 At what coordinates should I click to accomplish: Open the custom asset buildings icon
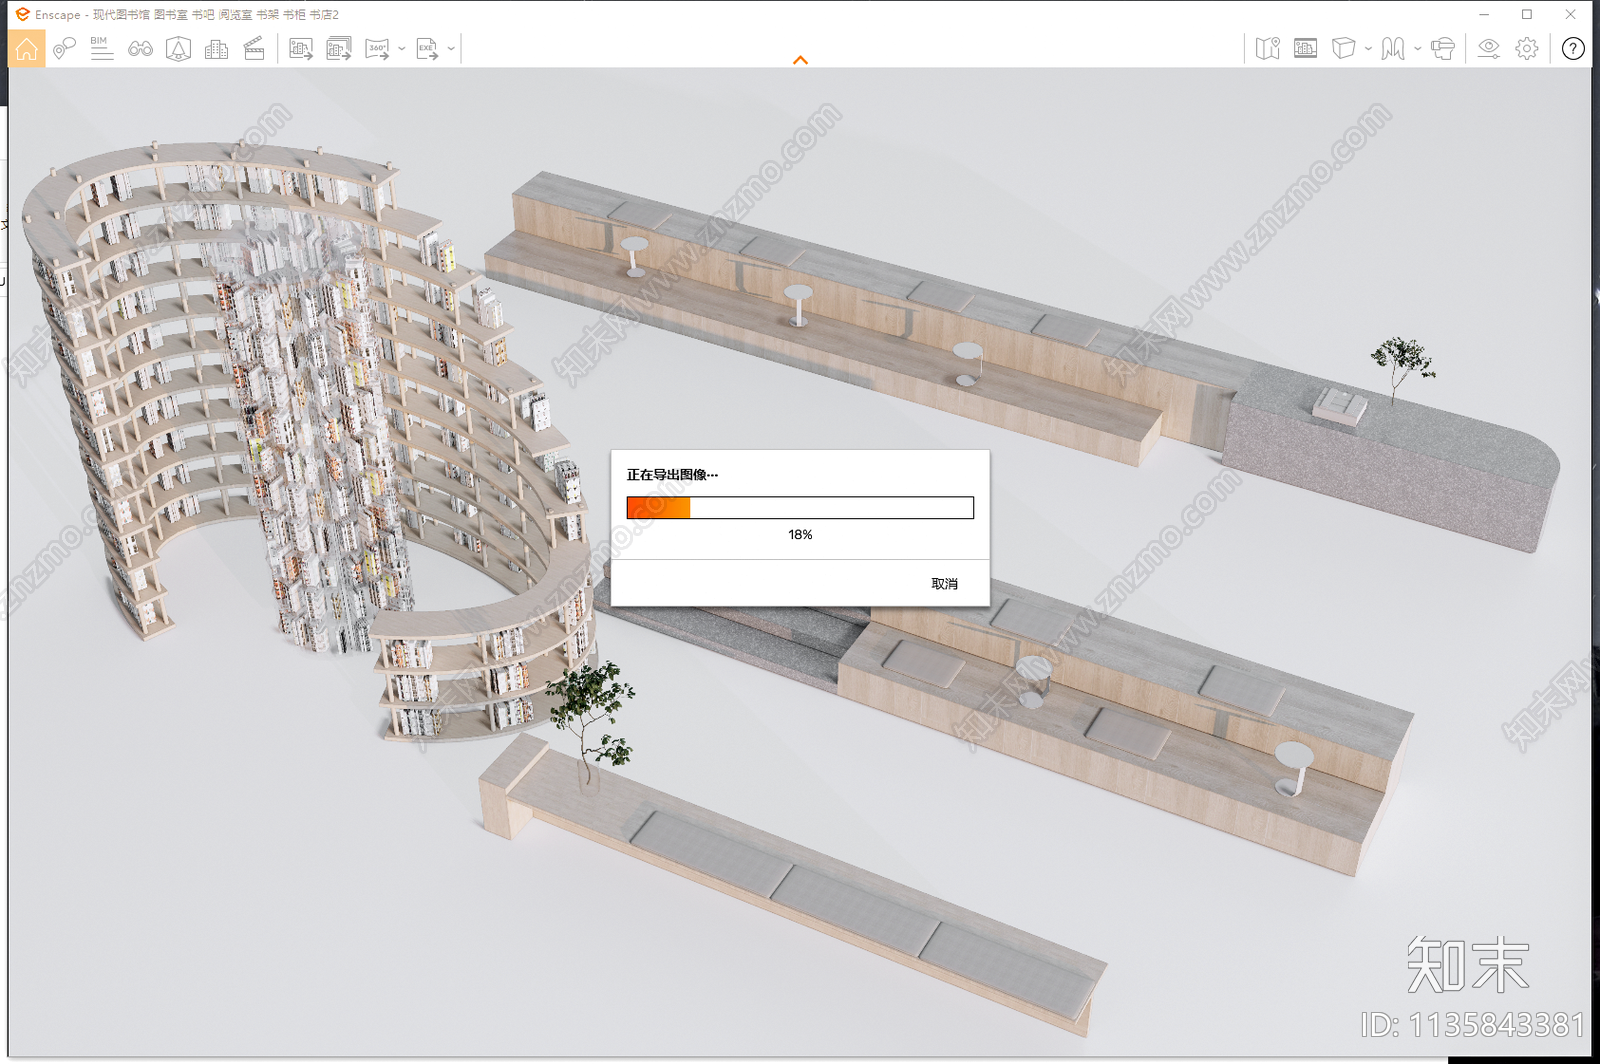tap(216, 48)
